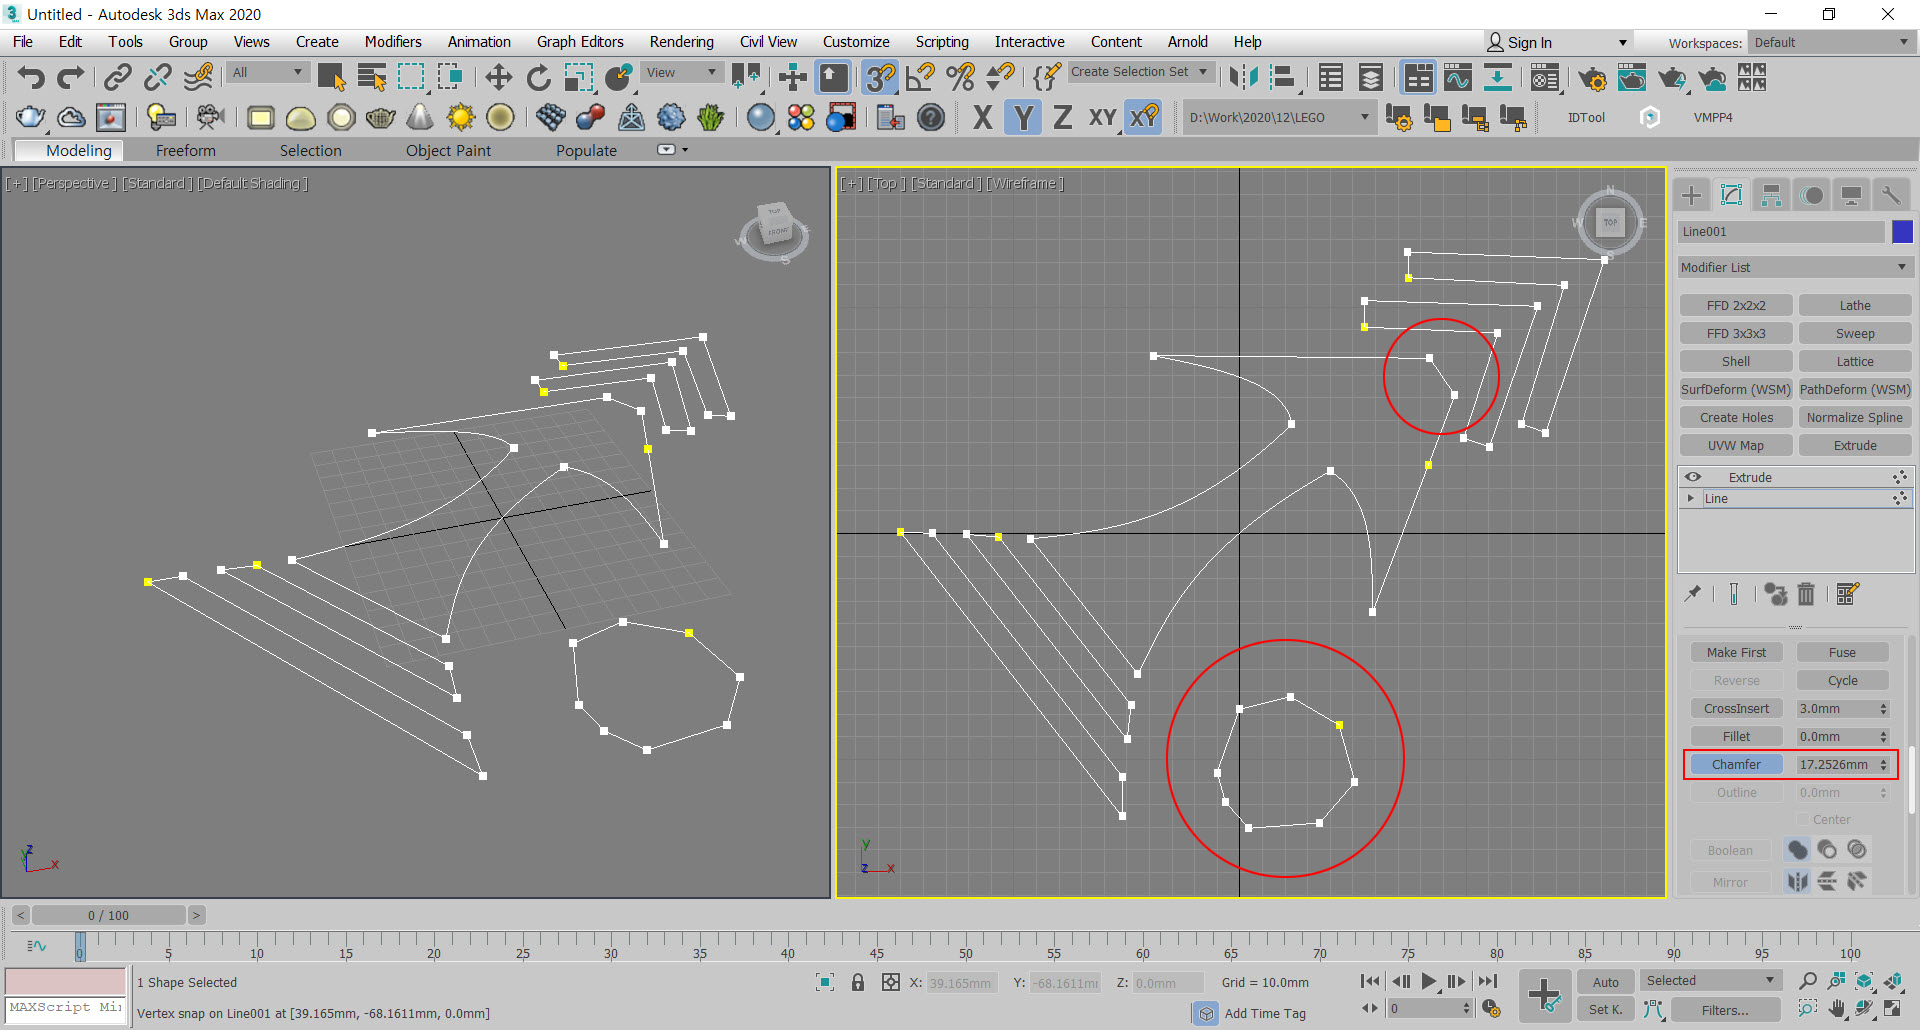
Task: Pin the modifier stack
Action: pos(1692,594)
